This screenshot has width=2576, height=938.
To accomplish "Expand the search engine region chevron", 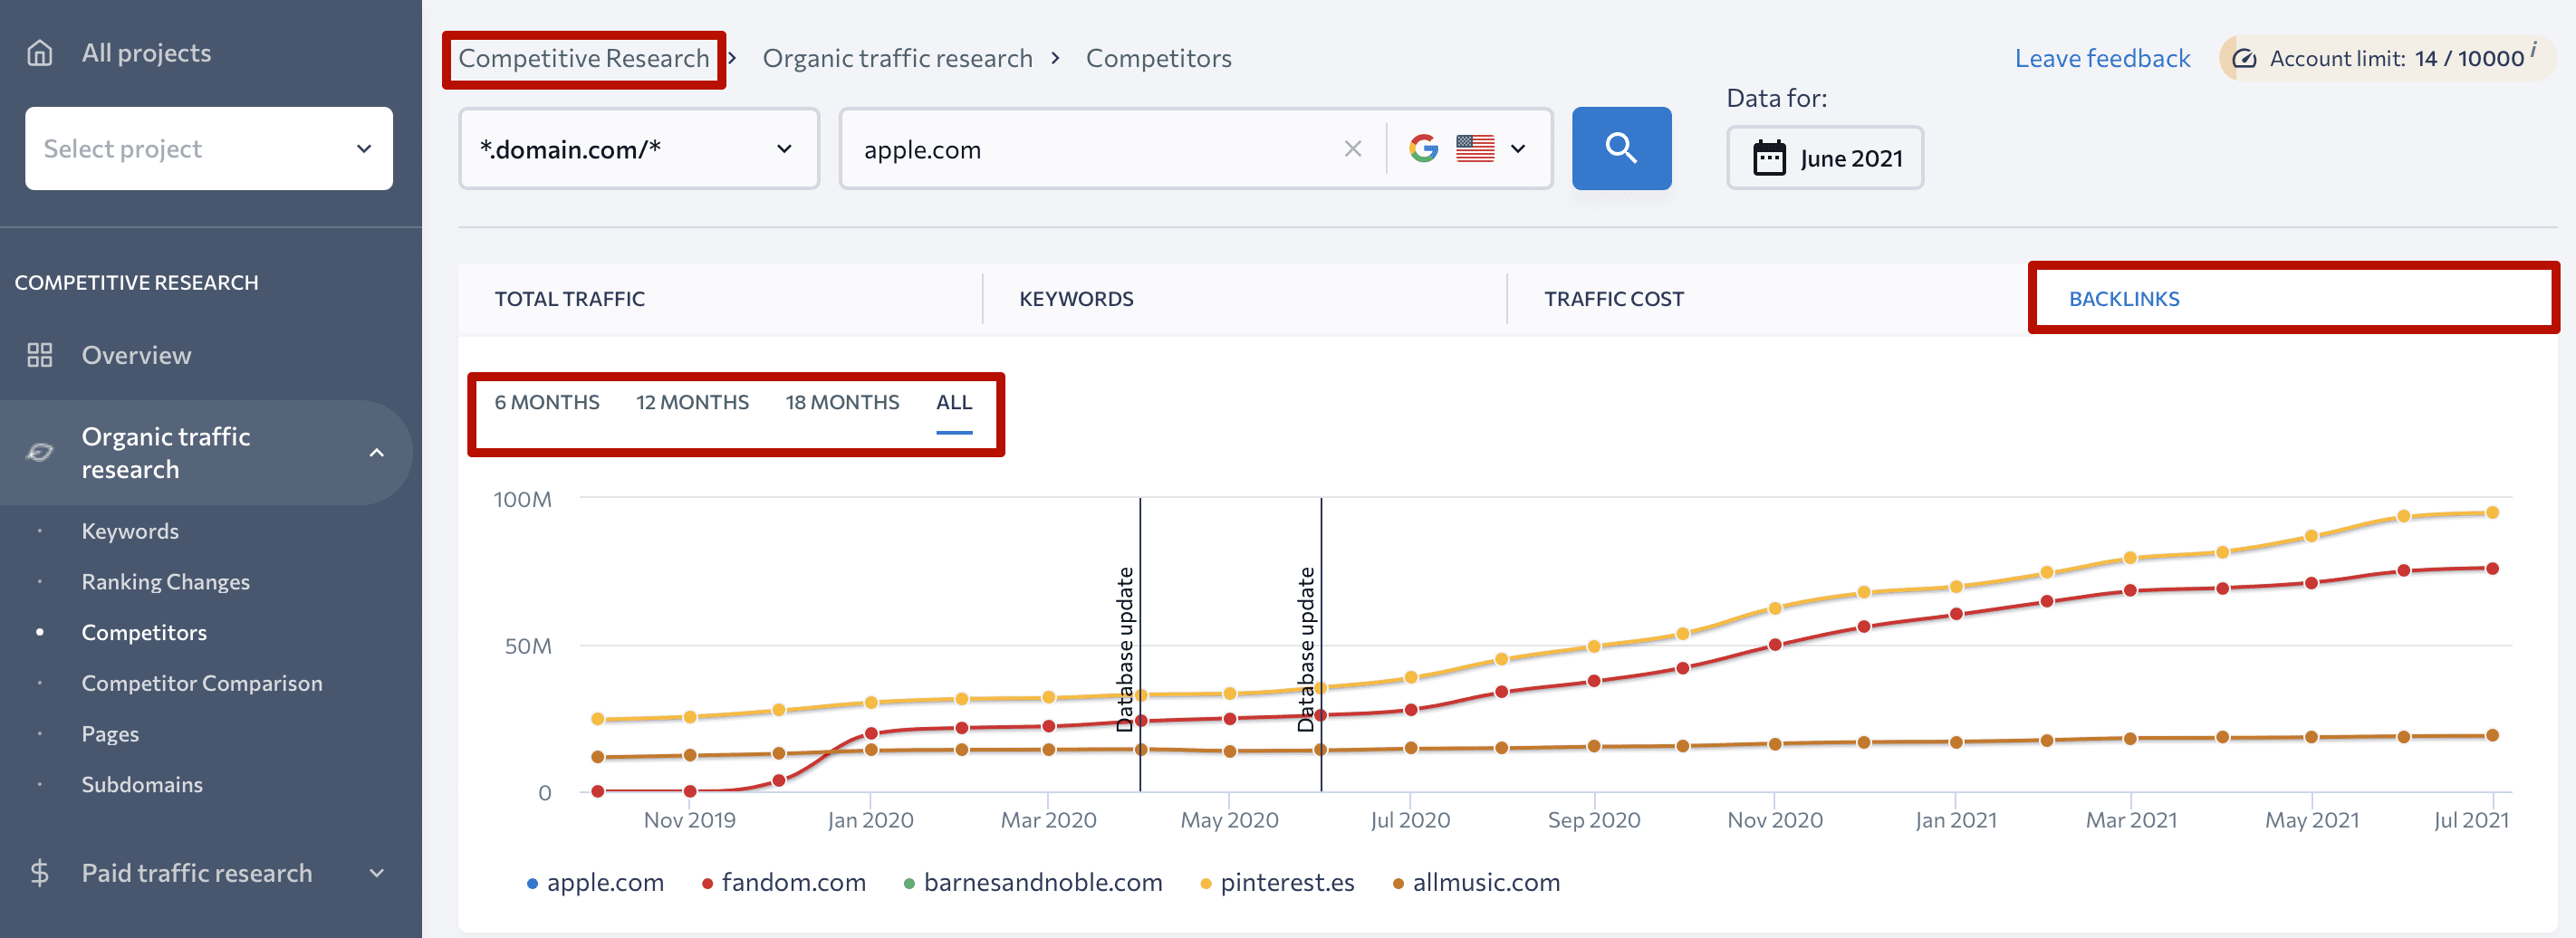I will [x=1518, y=149].
